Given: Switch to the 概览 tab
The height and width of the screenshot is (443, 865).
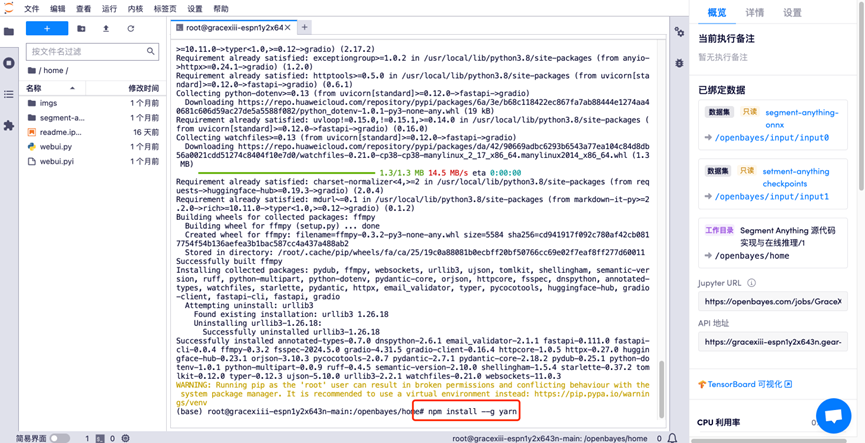Looking at the screenshot, I should (x=717, y=13).
